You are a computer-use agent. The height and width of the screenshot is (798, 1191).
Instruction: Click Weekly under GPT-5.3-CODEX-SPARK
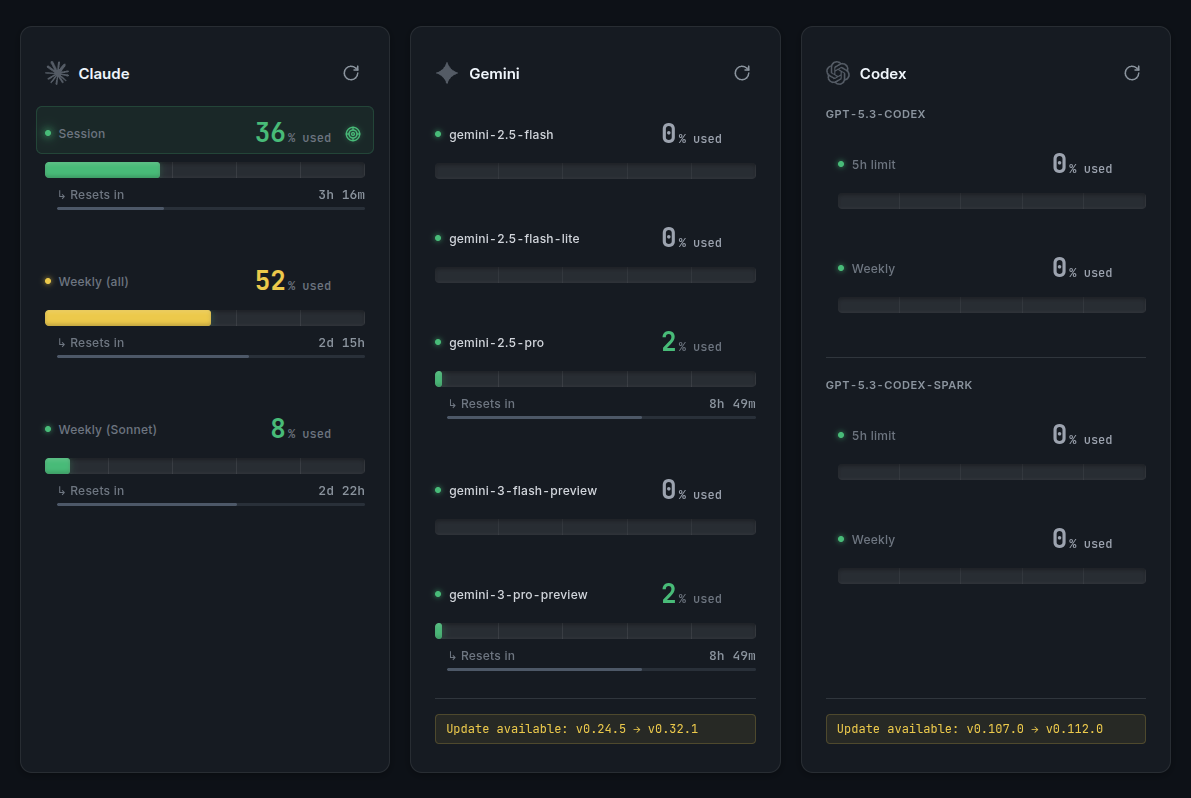[x=874, y=540]
